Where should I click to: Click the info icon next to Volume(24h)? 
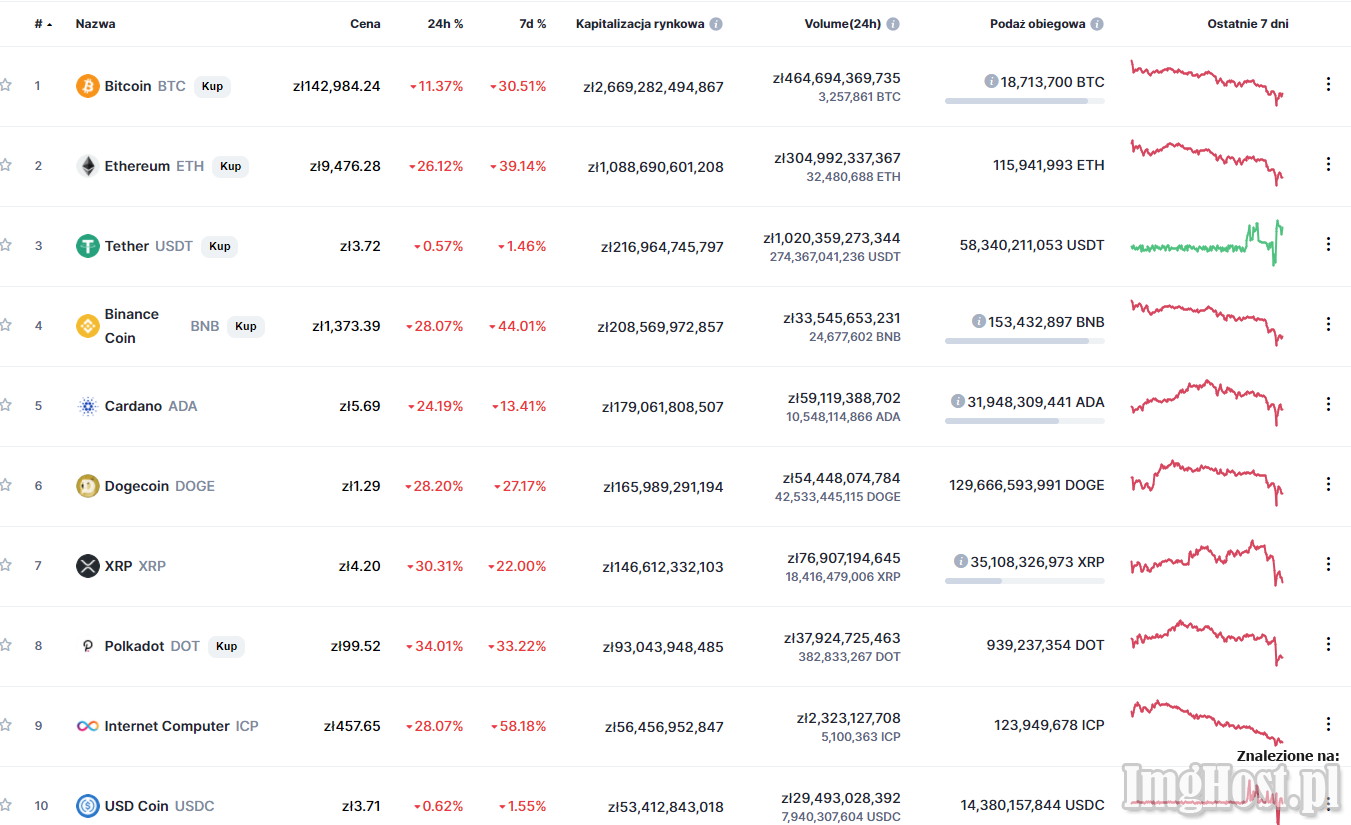[893, 24]
